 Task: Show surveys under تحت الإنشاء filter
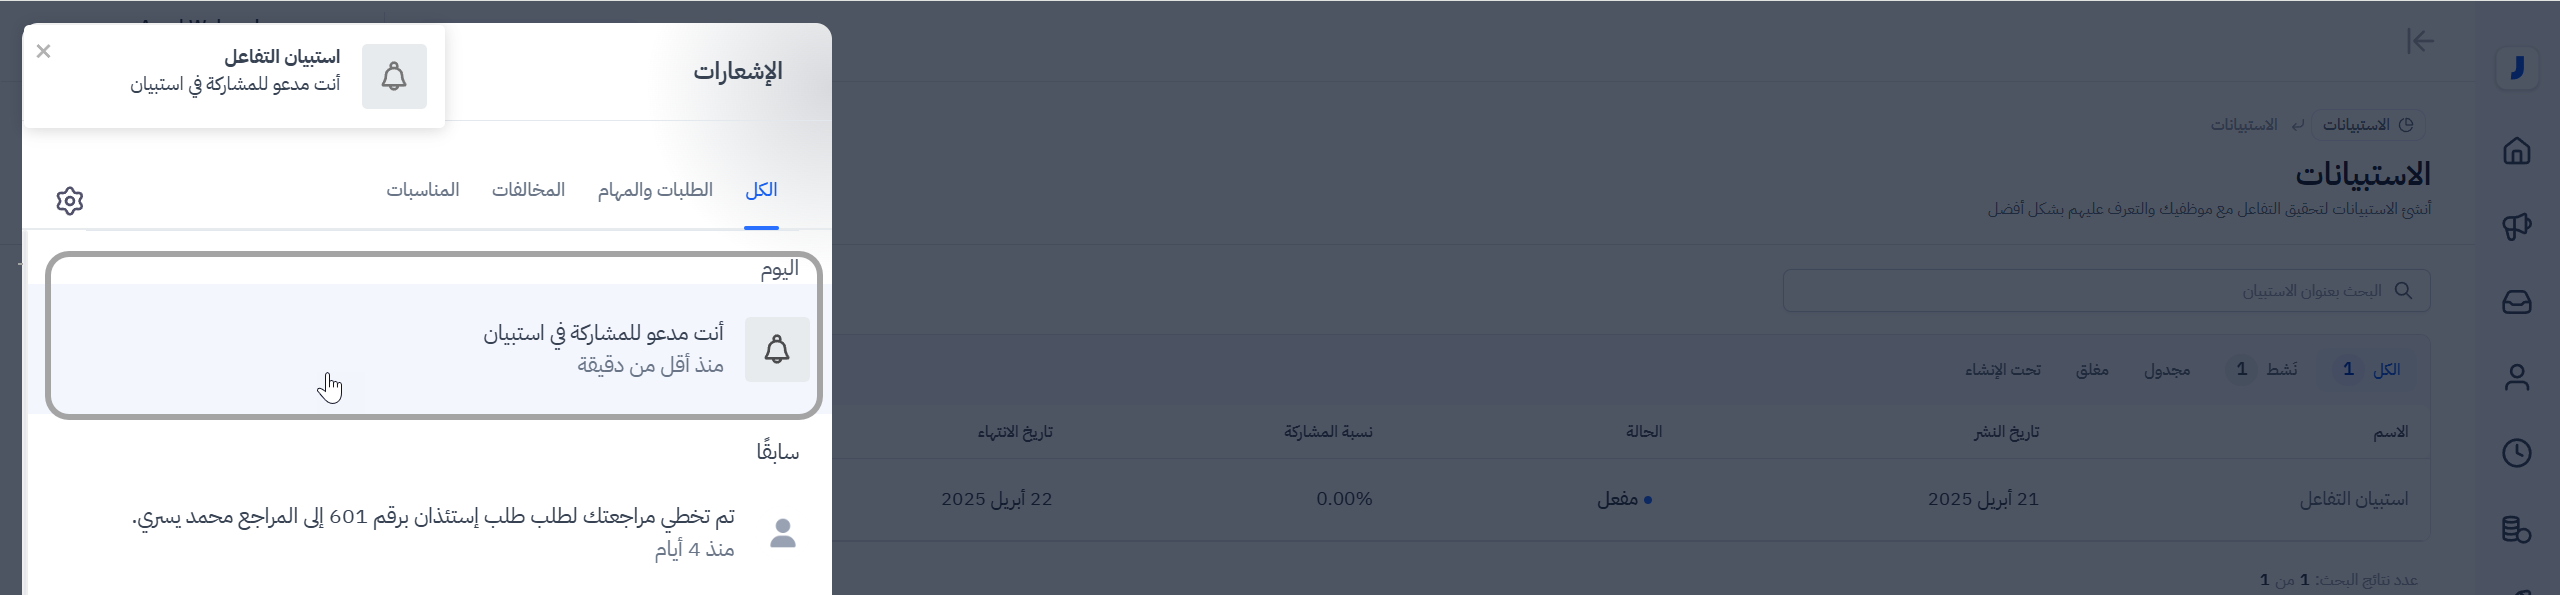click(2003, 370)
